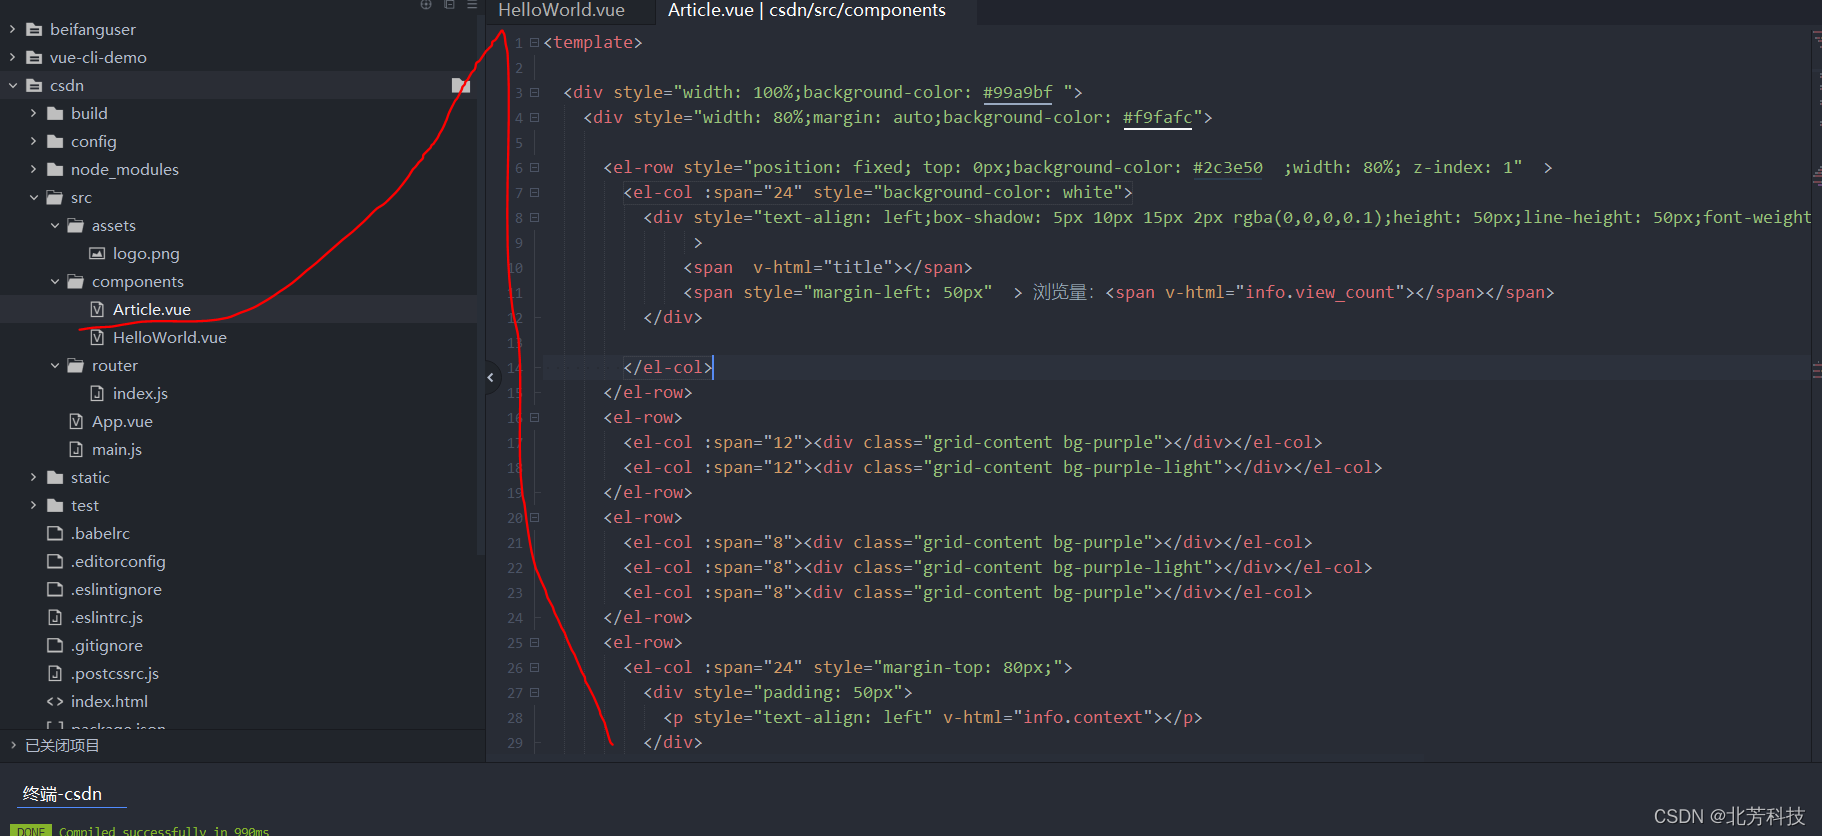
Task: Select the Article.vue editor tab
Action: point(806,10)
